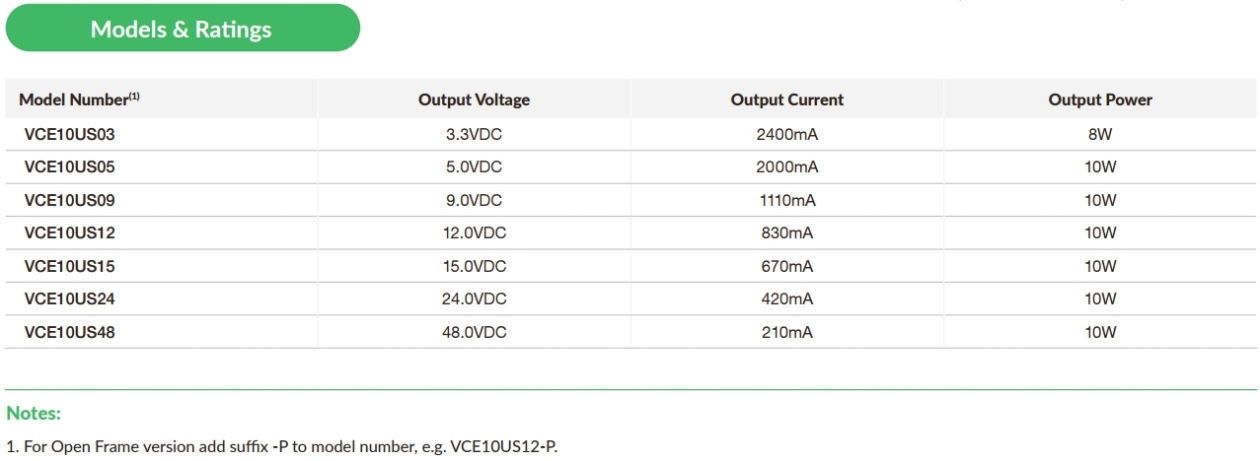Image resolution: width=1260 pixels, height=461 pixels.
Task: Click the 3.3VDC output voltage cell
Action: [x=474, y=134]
